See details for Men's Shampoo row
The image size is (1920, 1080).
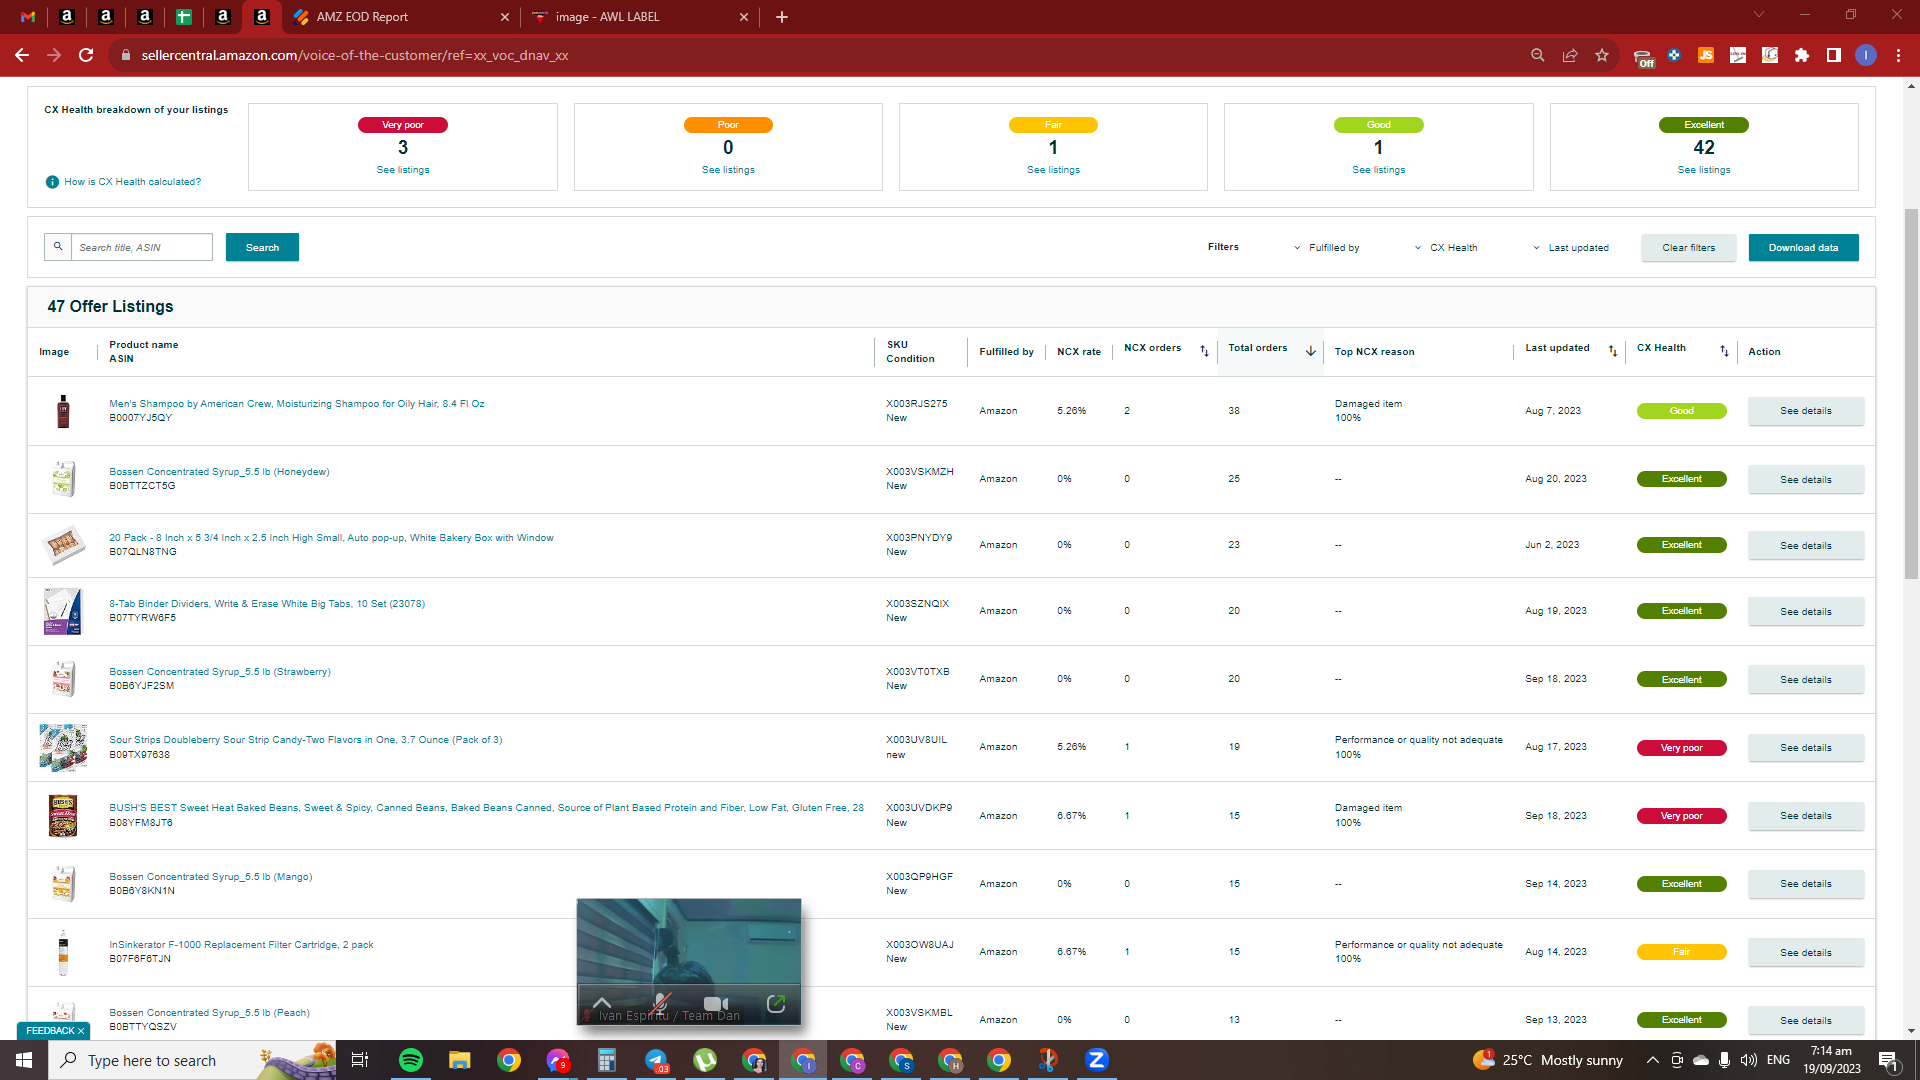click(x=1805, y=411)
